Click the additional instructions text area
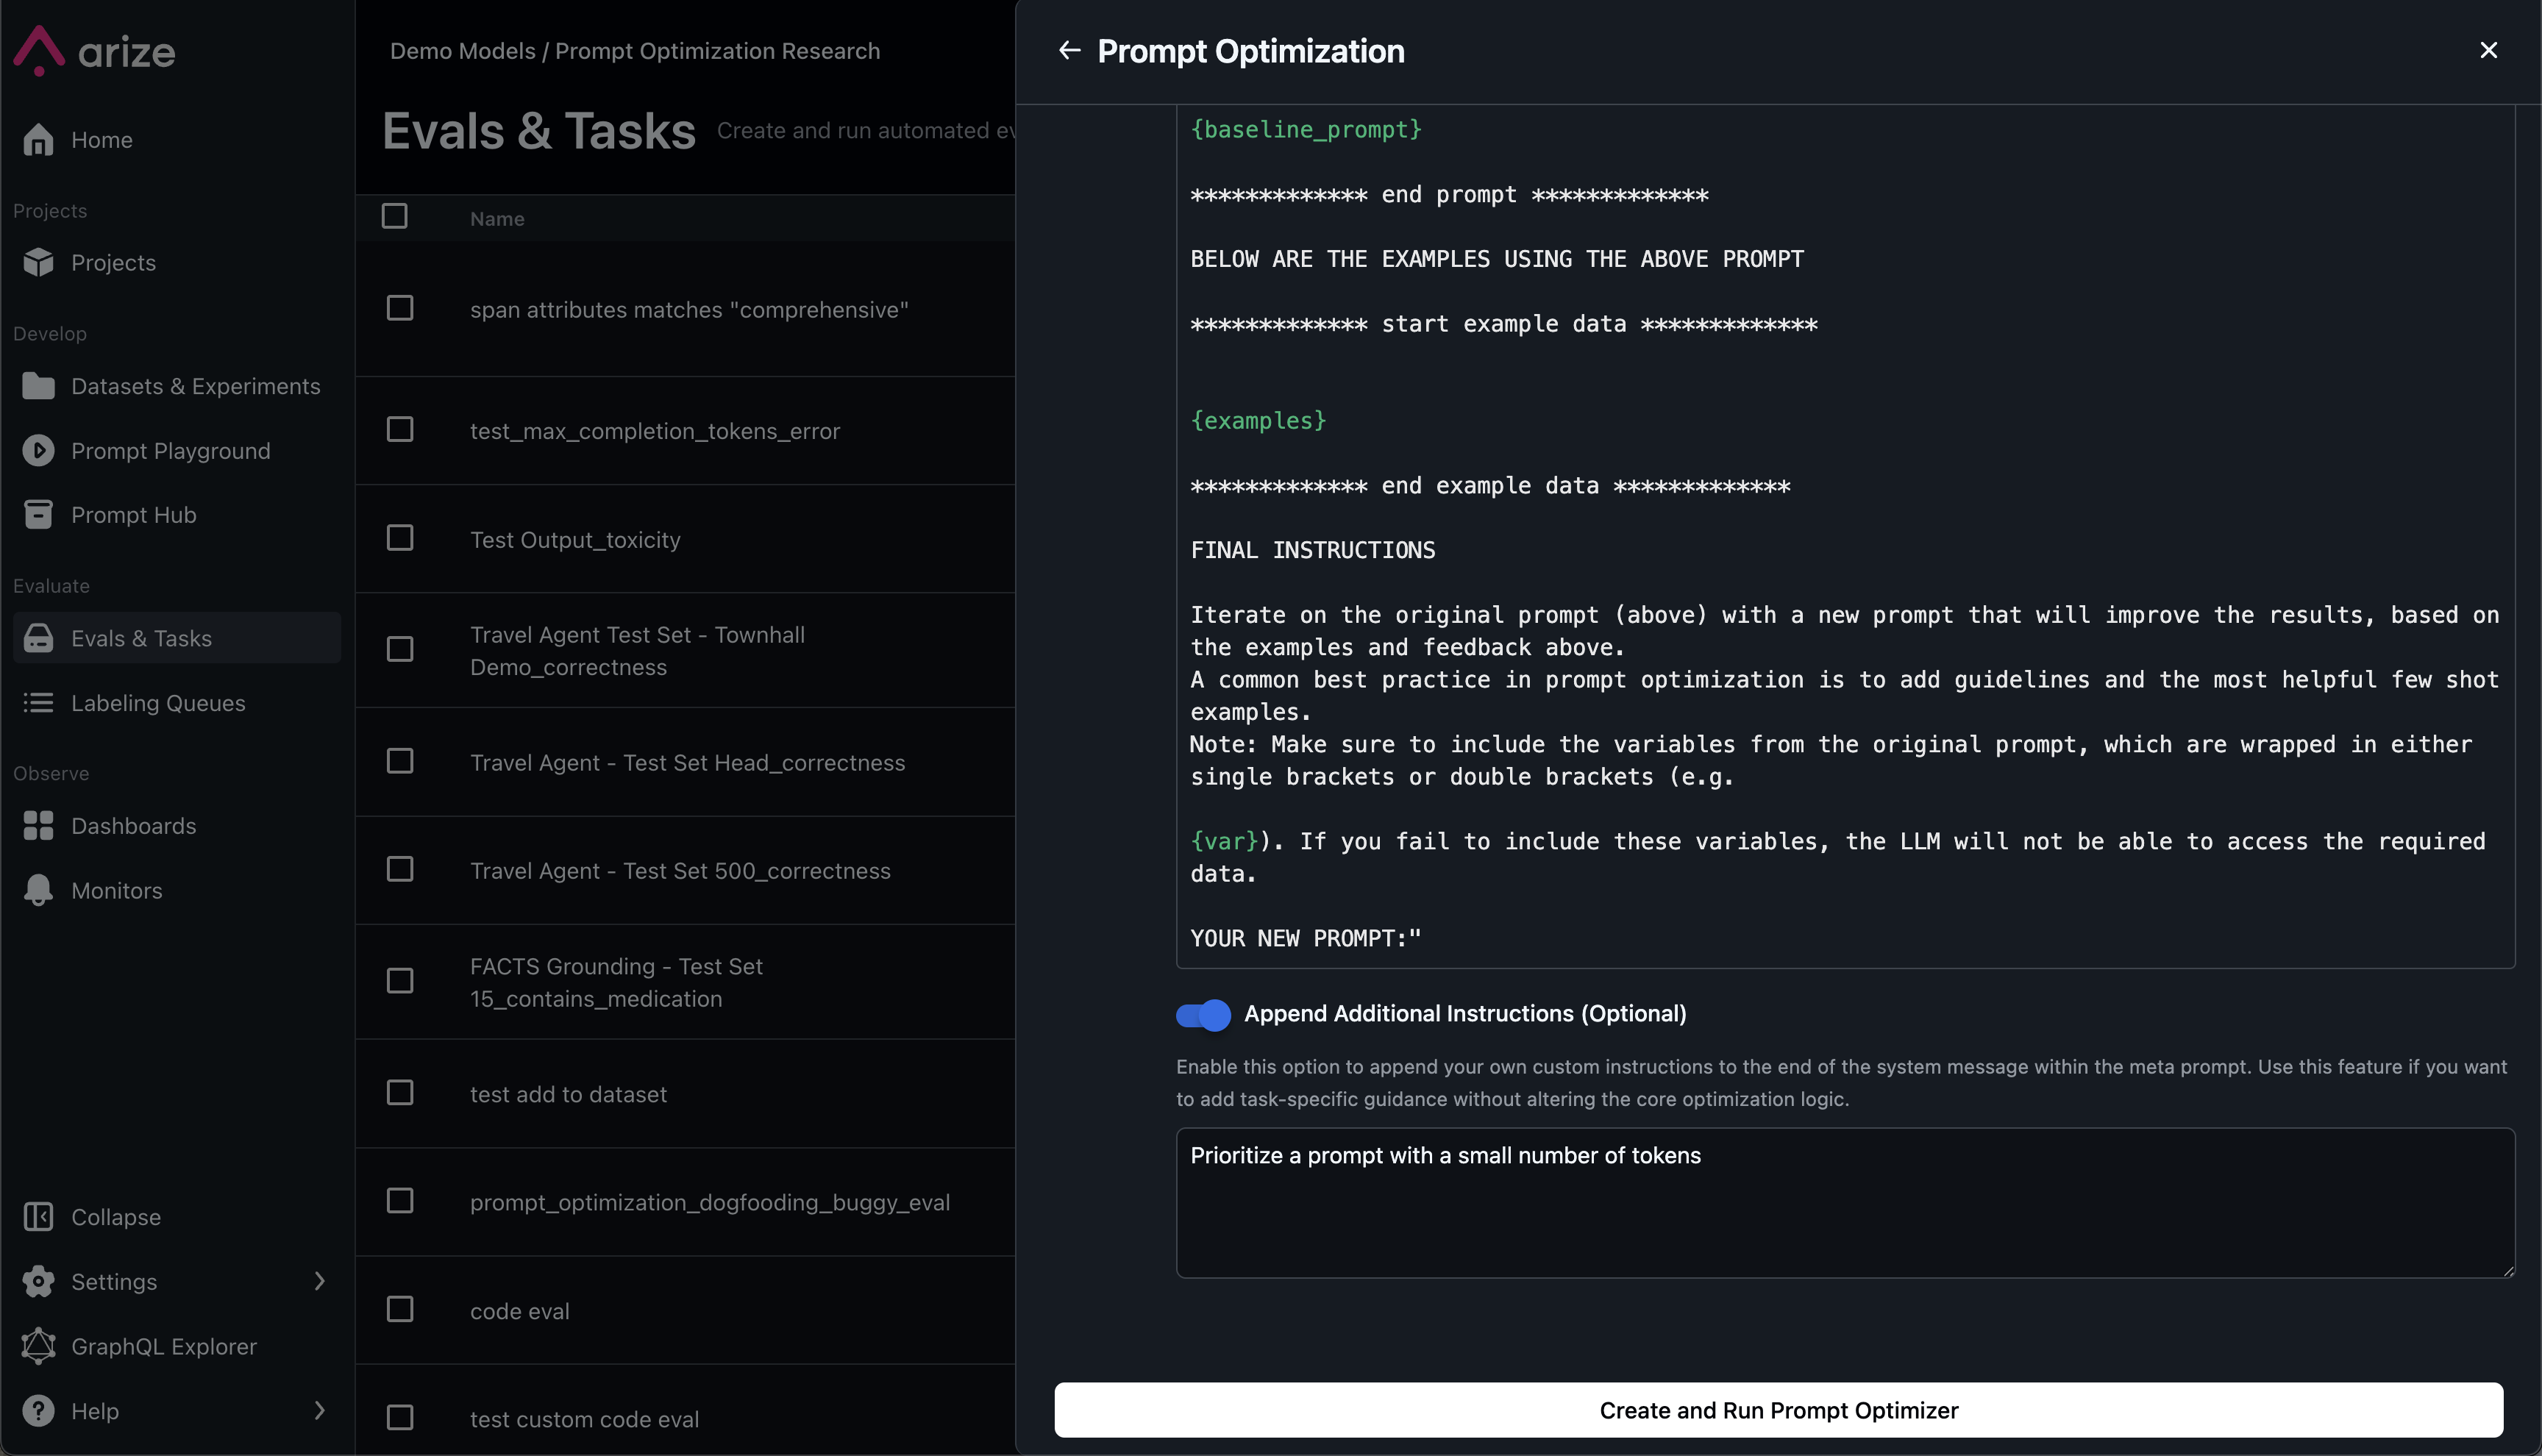The width and height of the screenshot is (2542, 1456). click(x=1845, y=1203)
